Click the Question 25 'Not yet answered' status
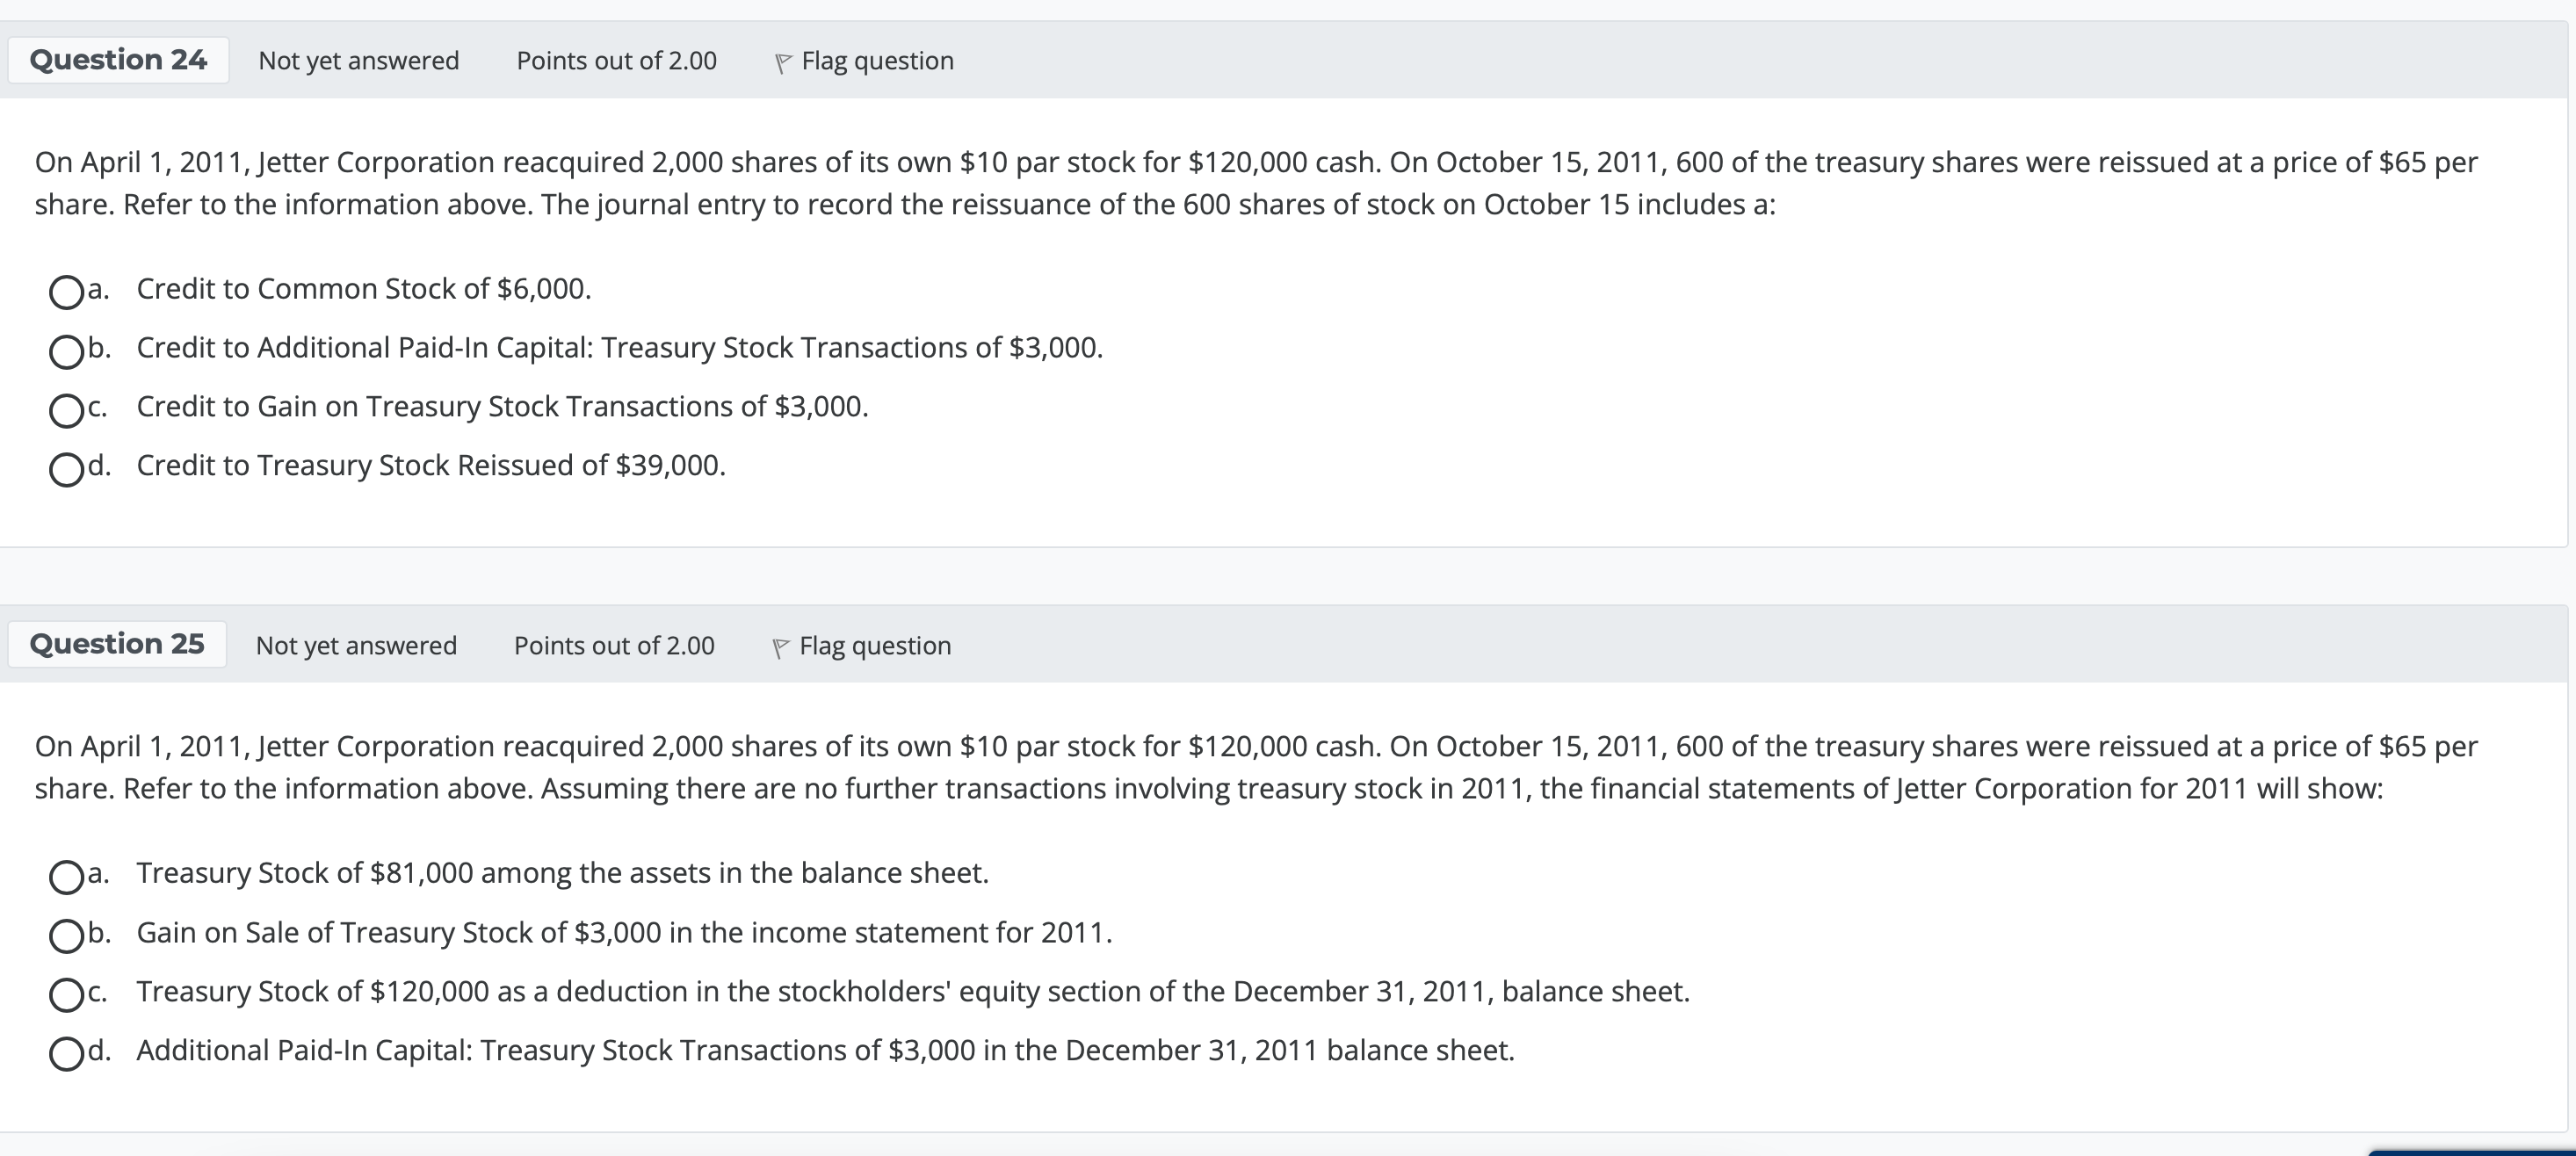Image resolution: width=2576 pixels, height=1156 pixels. point(356,646)
